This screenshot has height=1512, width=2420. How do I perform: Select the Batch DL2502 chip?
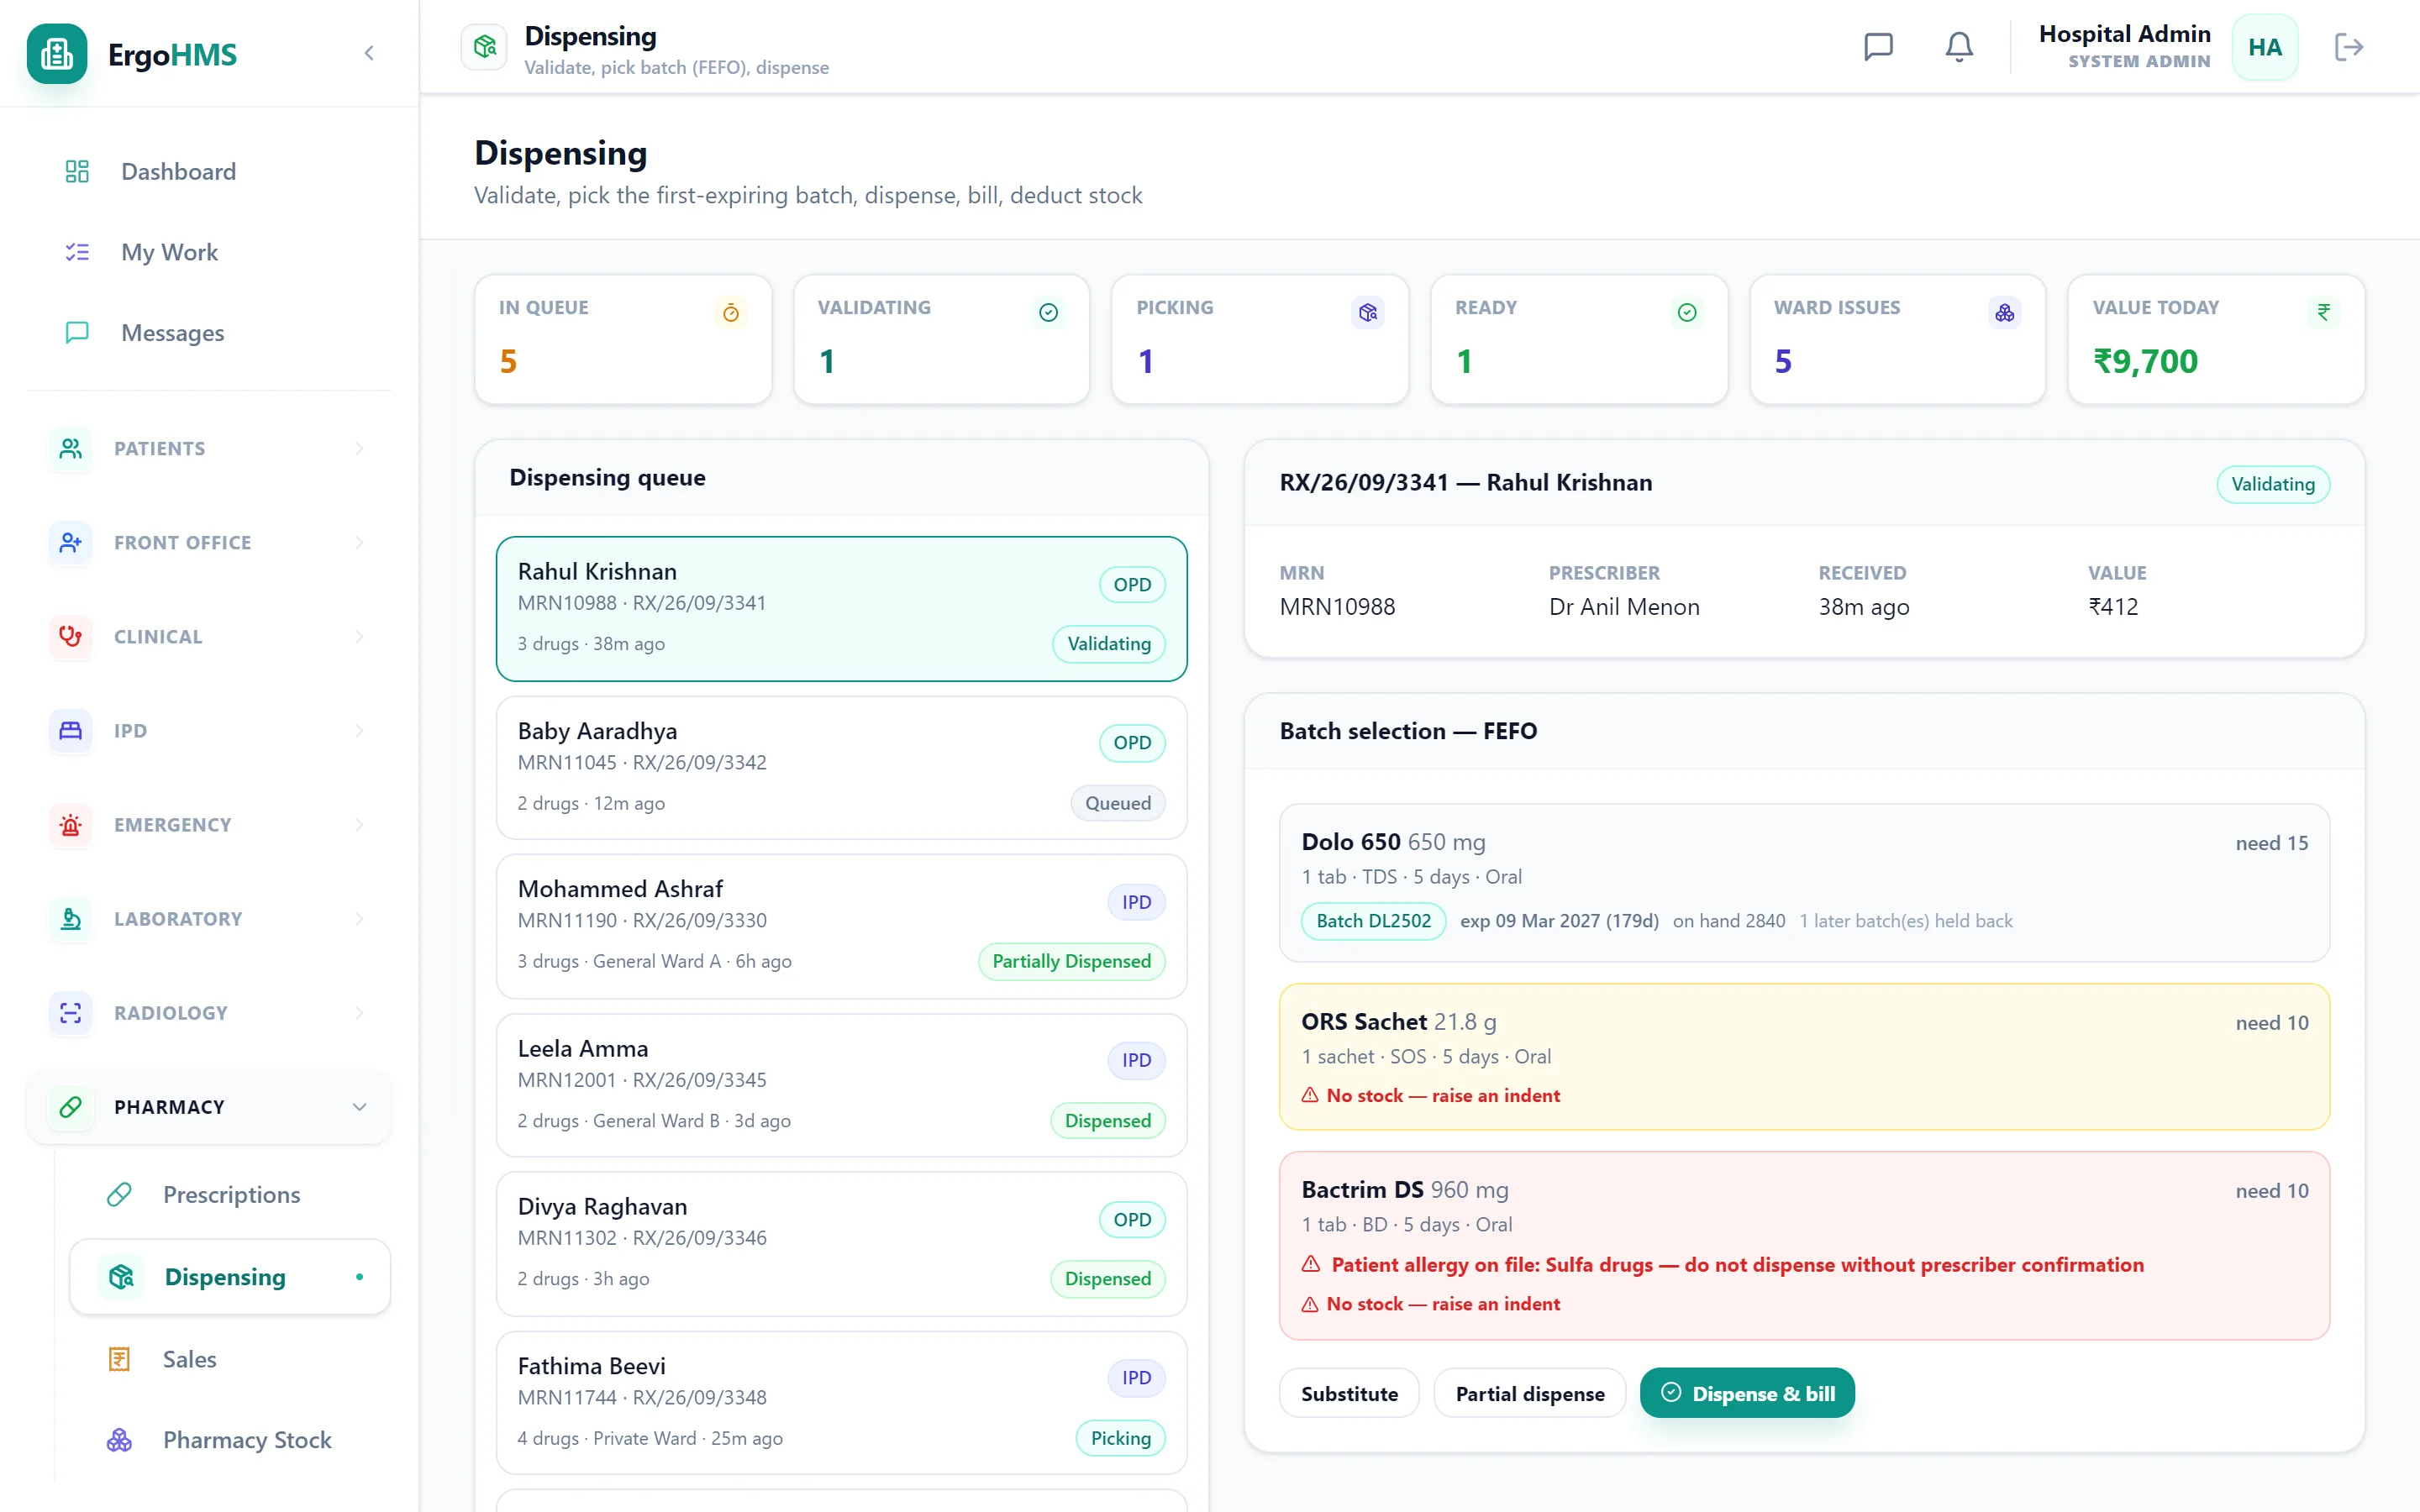tap(1373, 920)
